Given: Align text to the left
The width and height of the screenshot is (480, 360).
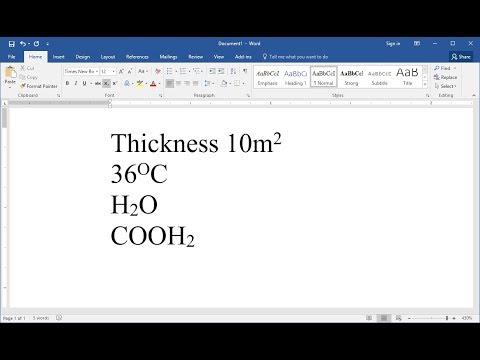Looking at the screenshot, I should (170, 83).
